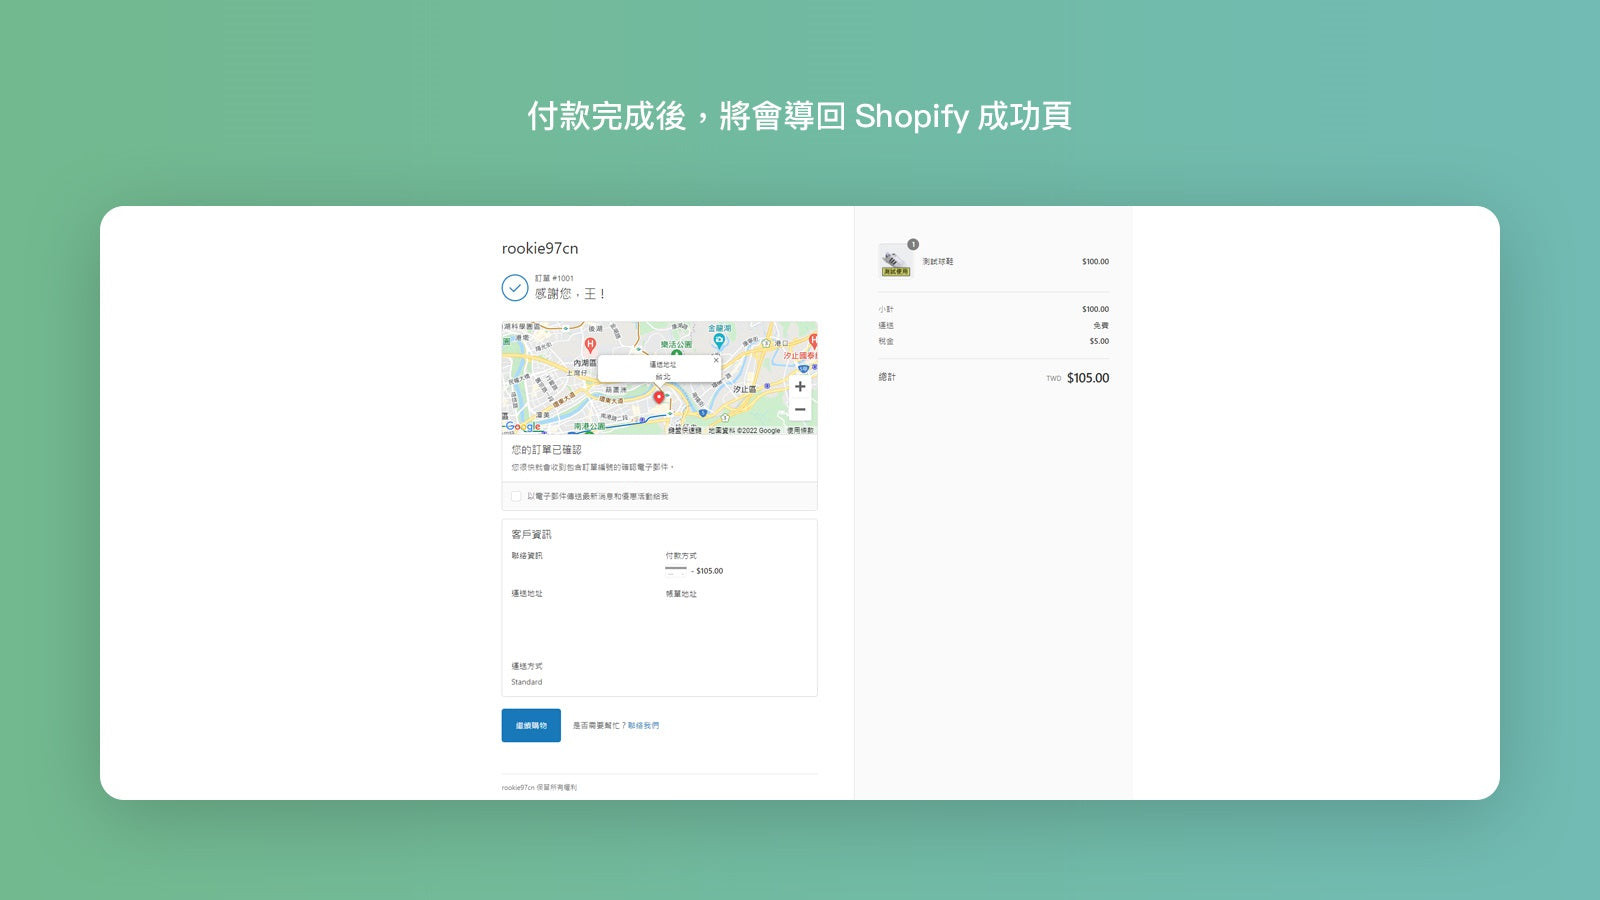Click the Standard shipping method text

pos(527,682)
